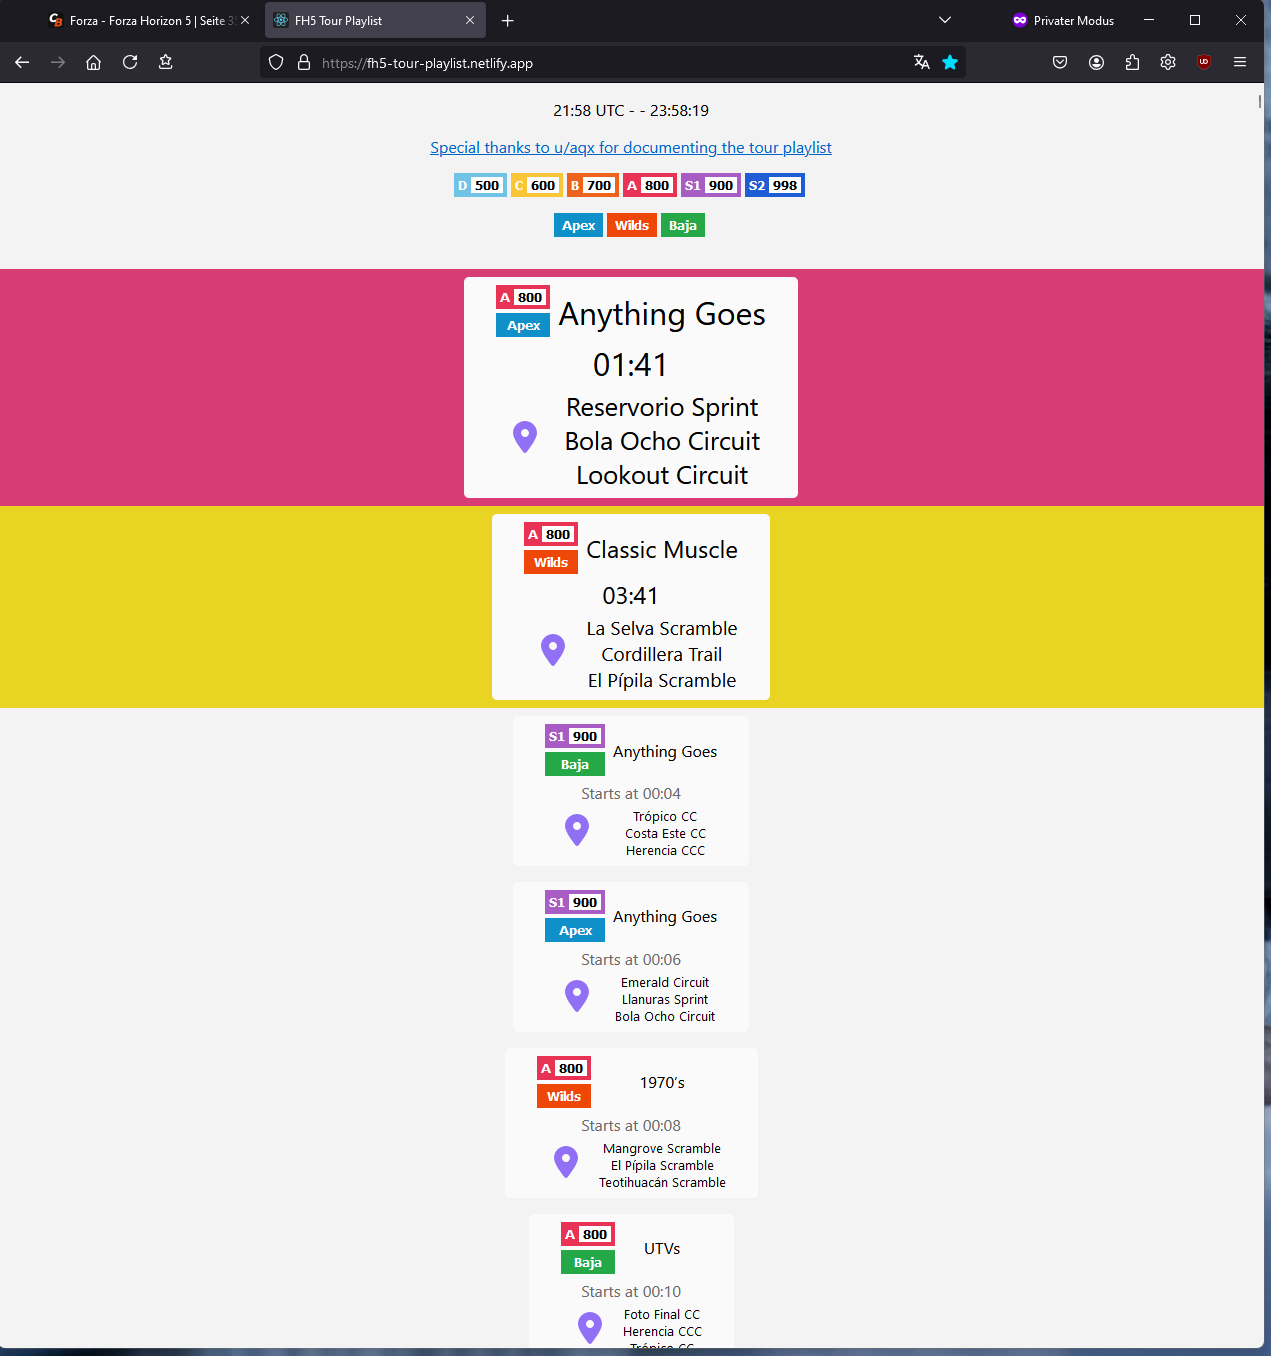Click the Starts at 00:04 text
This screenshot has height=1356, width=1271.
tap(631, 794)
